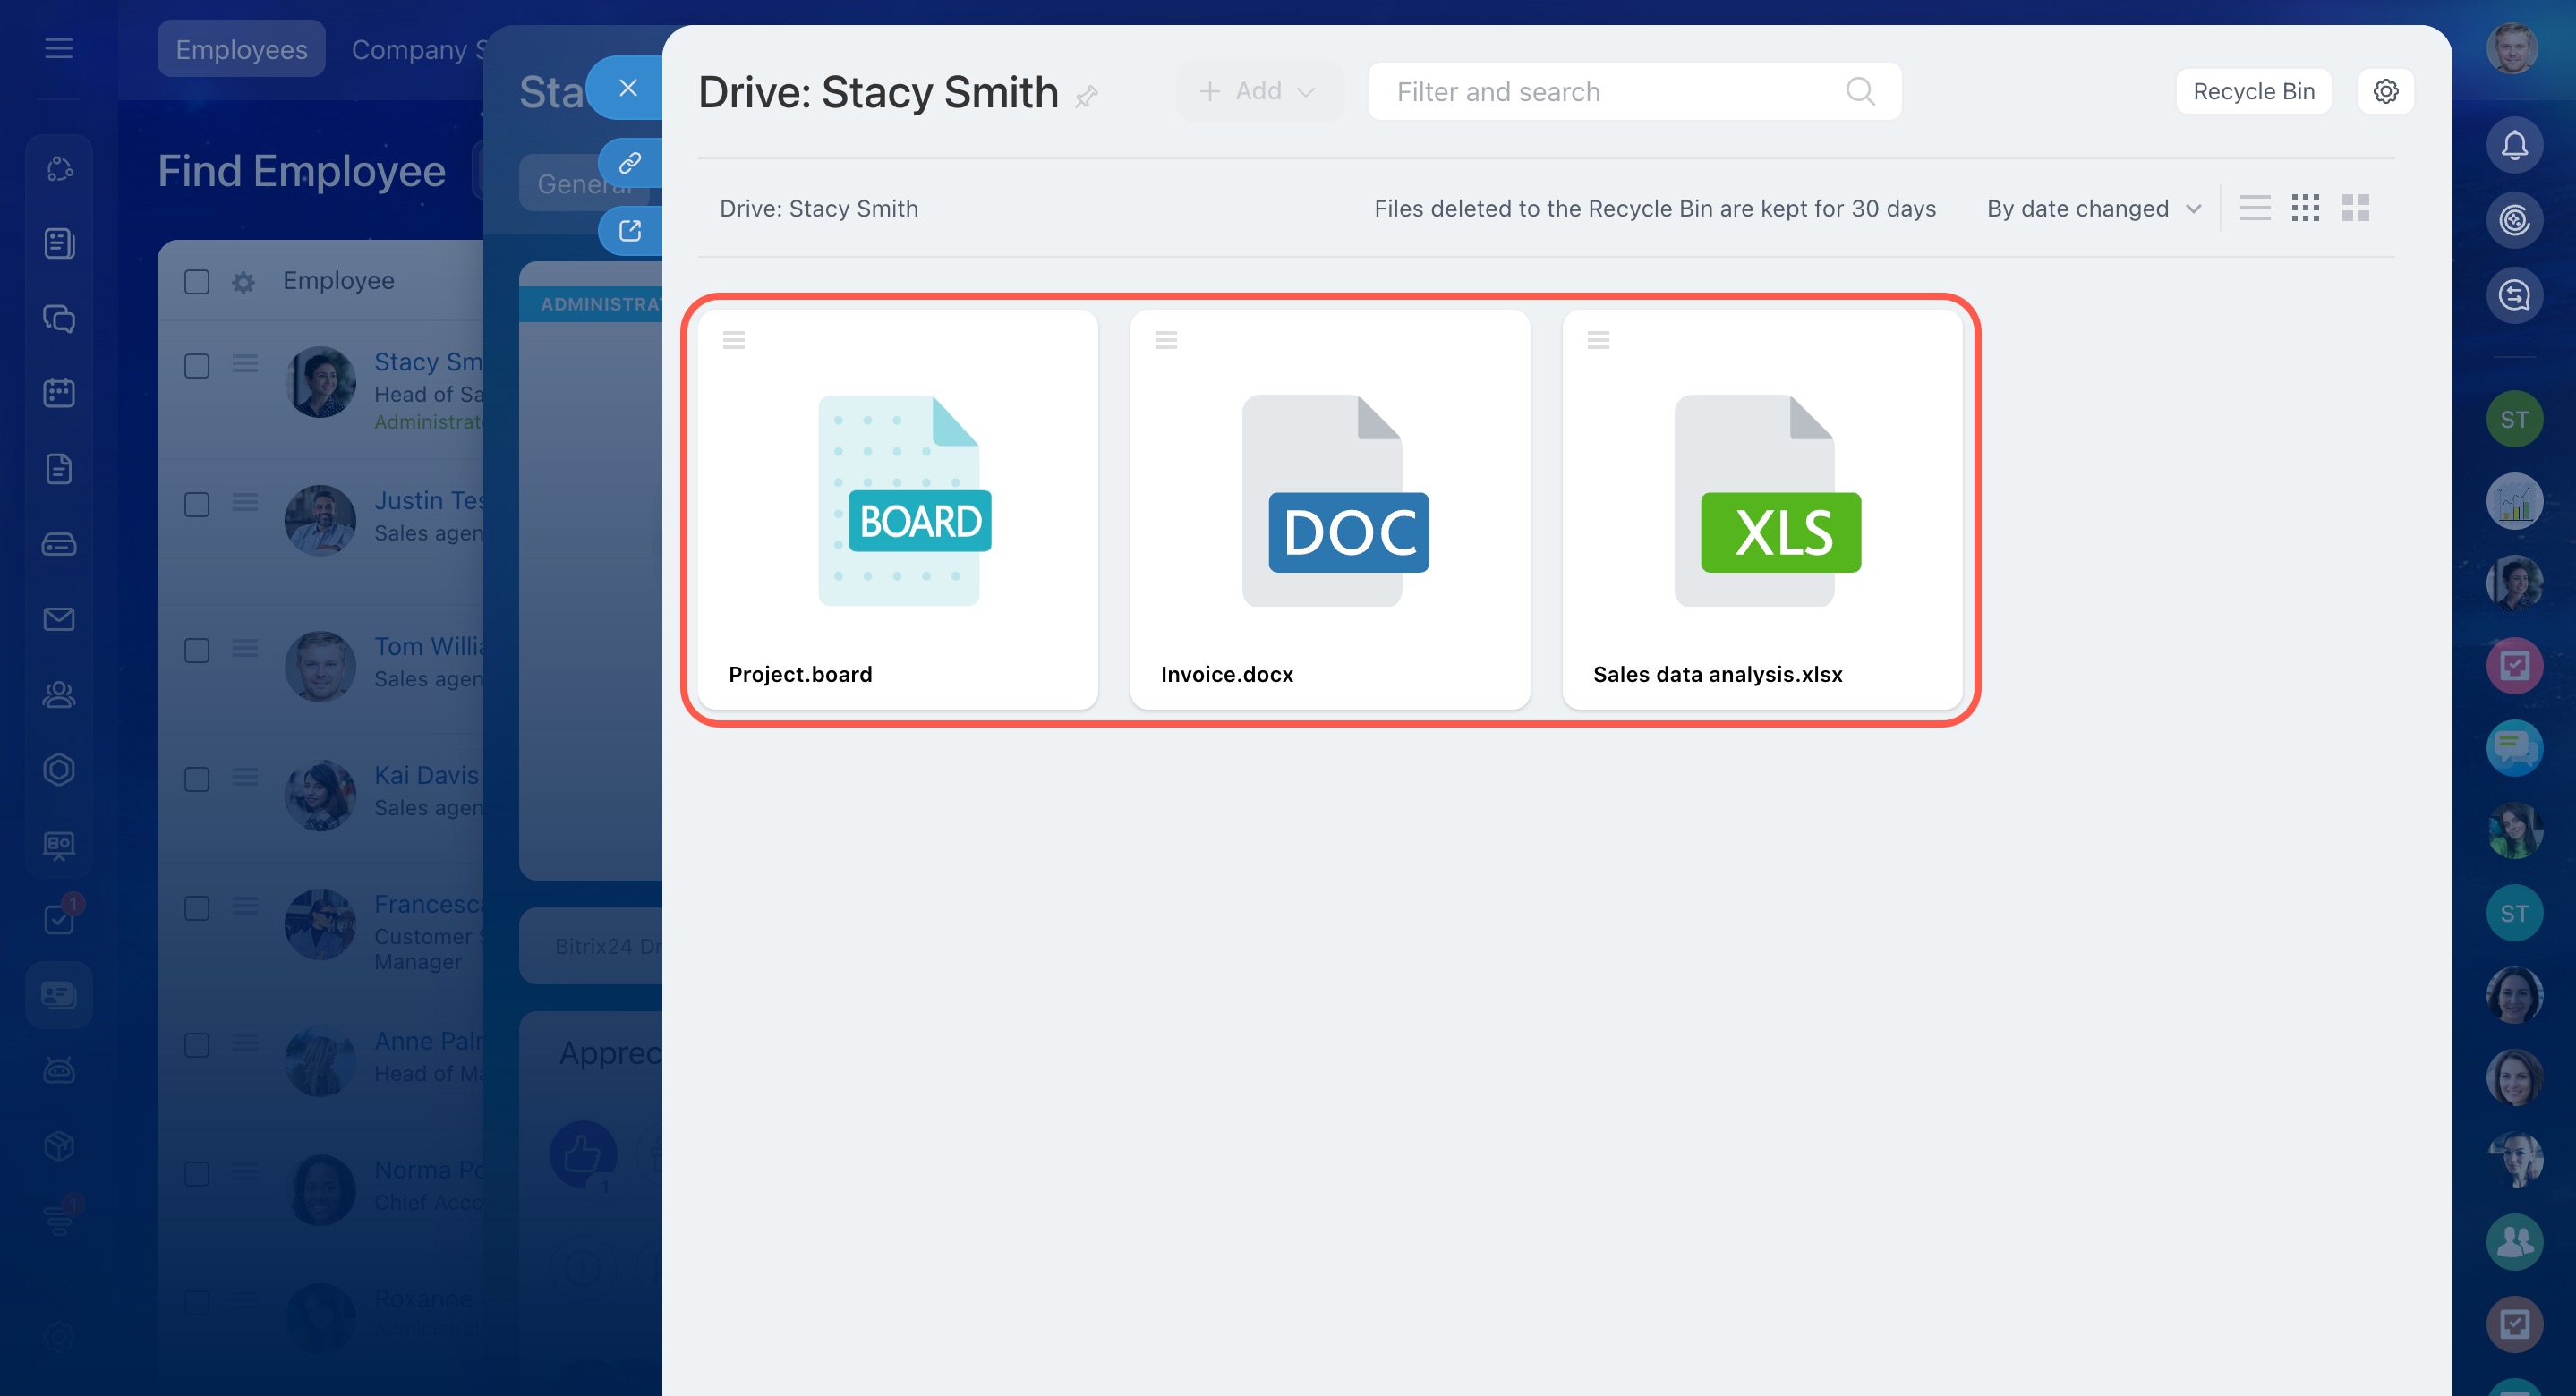Open the By date changed sort dropdown
The width and height of the screenshot is (2576, 1396).
click(x=2093, y=208)
